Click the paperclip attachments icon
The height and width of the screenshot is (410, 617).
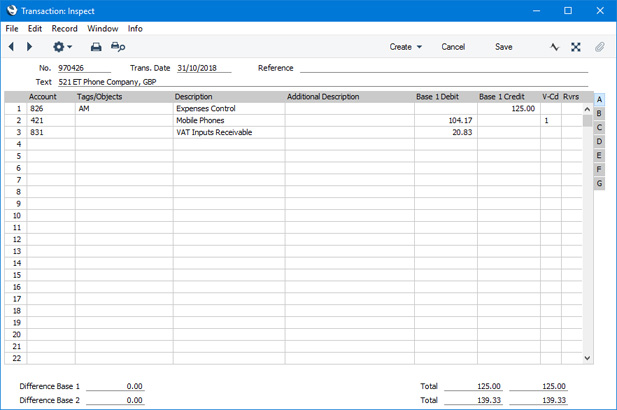[599, 47]
